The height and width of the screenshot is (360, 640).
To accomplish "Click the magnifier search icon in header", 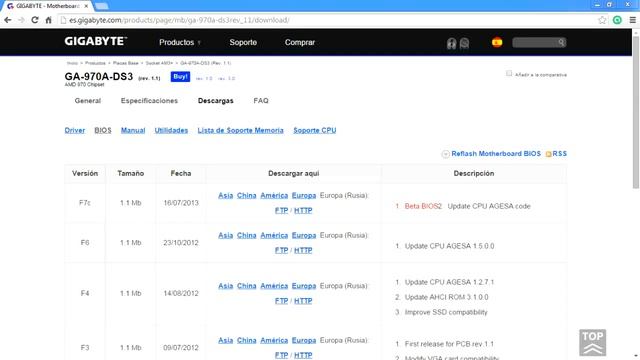I will pos(561,42).
